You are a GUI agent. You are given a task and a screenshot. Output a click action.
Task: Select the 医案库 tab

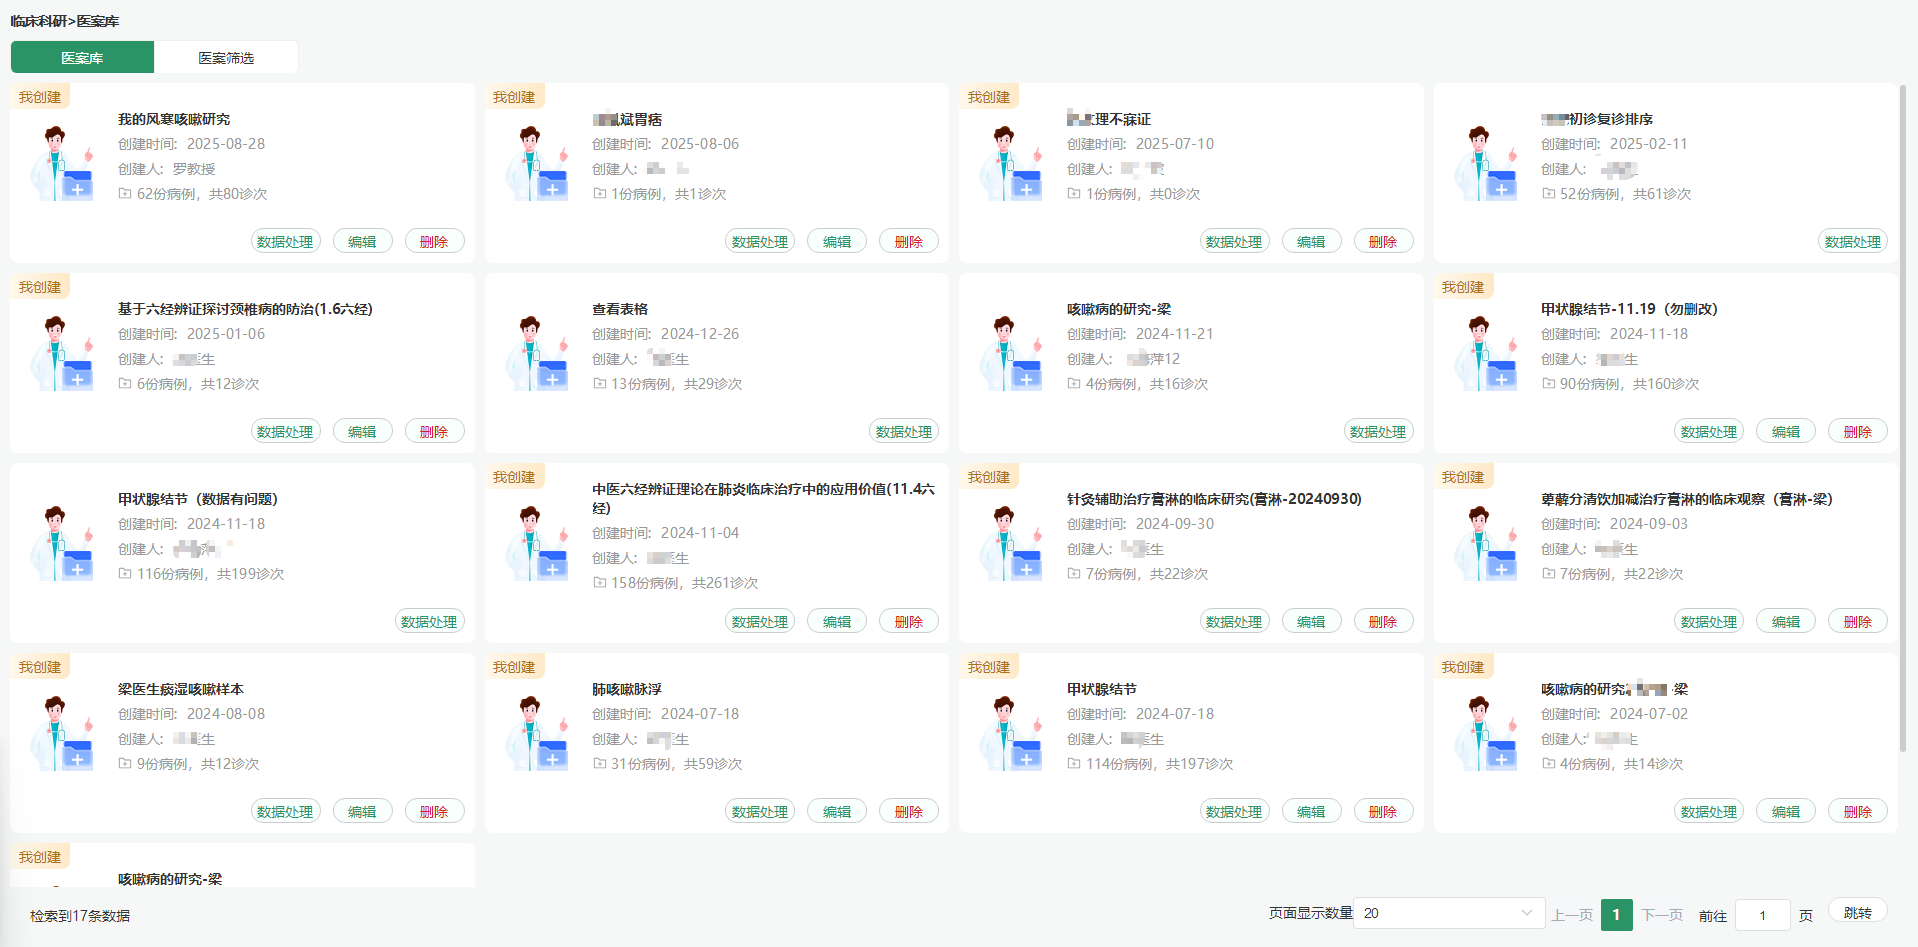click(x=82, y=57)
